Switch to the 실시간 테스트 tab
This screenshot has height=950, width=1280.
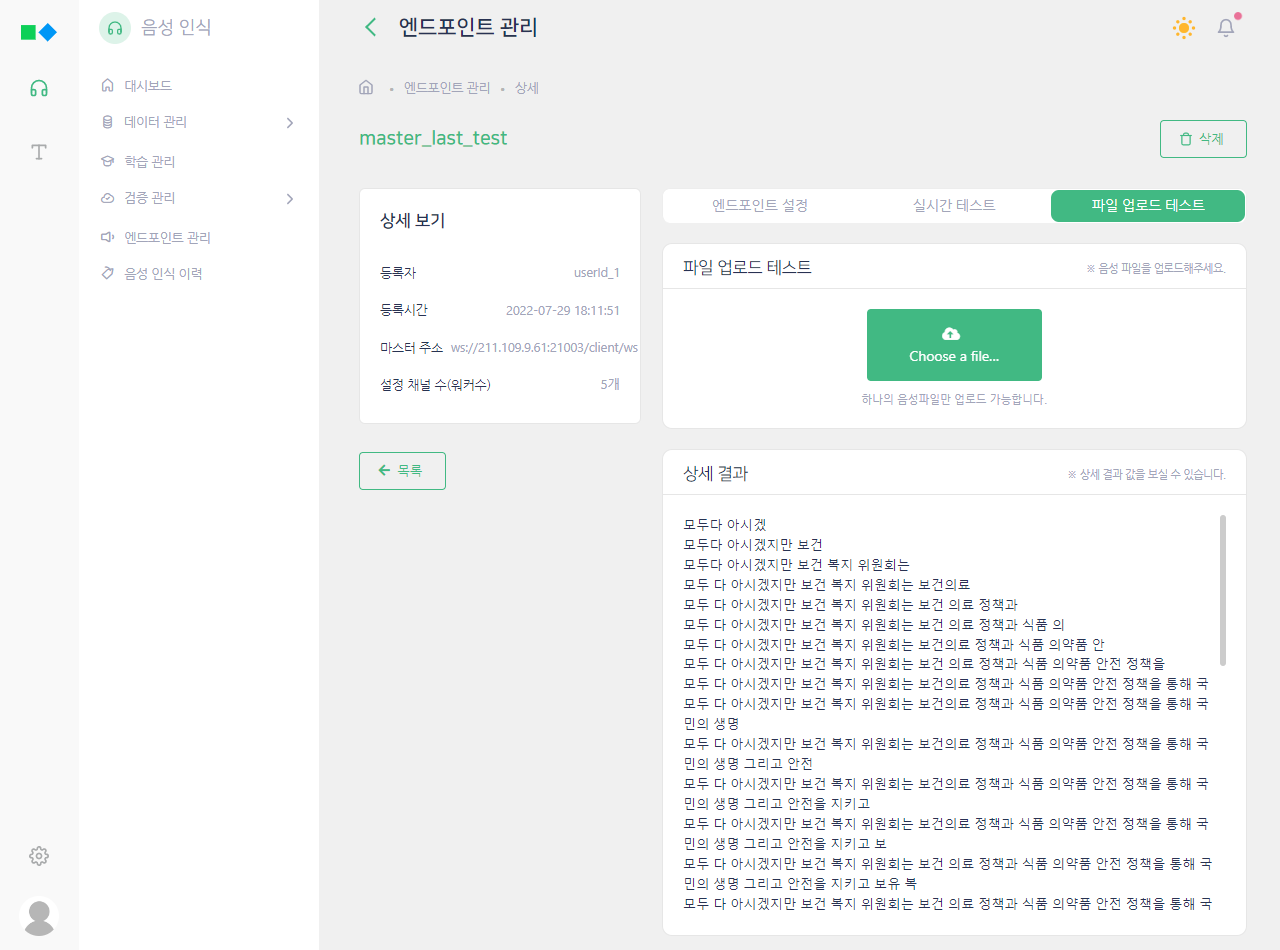coord(954,205)
